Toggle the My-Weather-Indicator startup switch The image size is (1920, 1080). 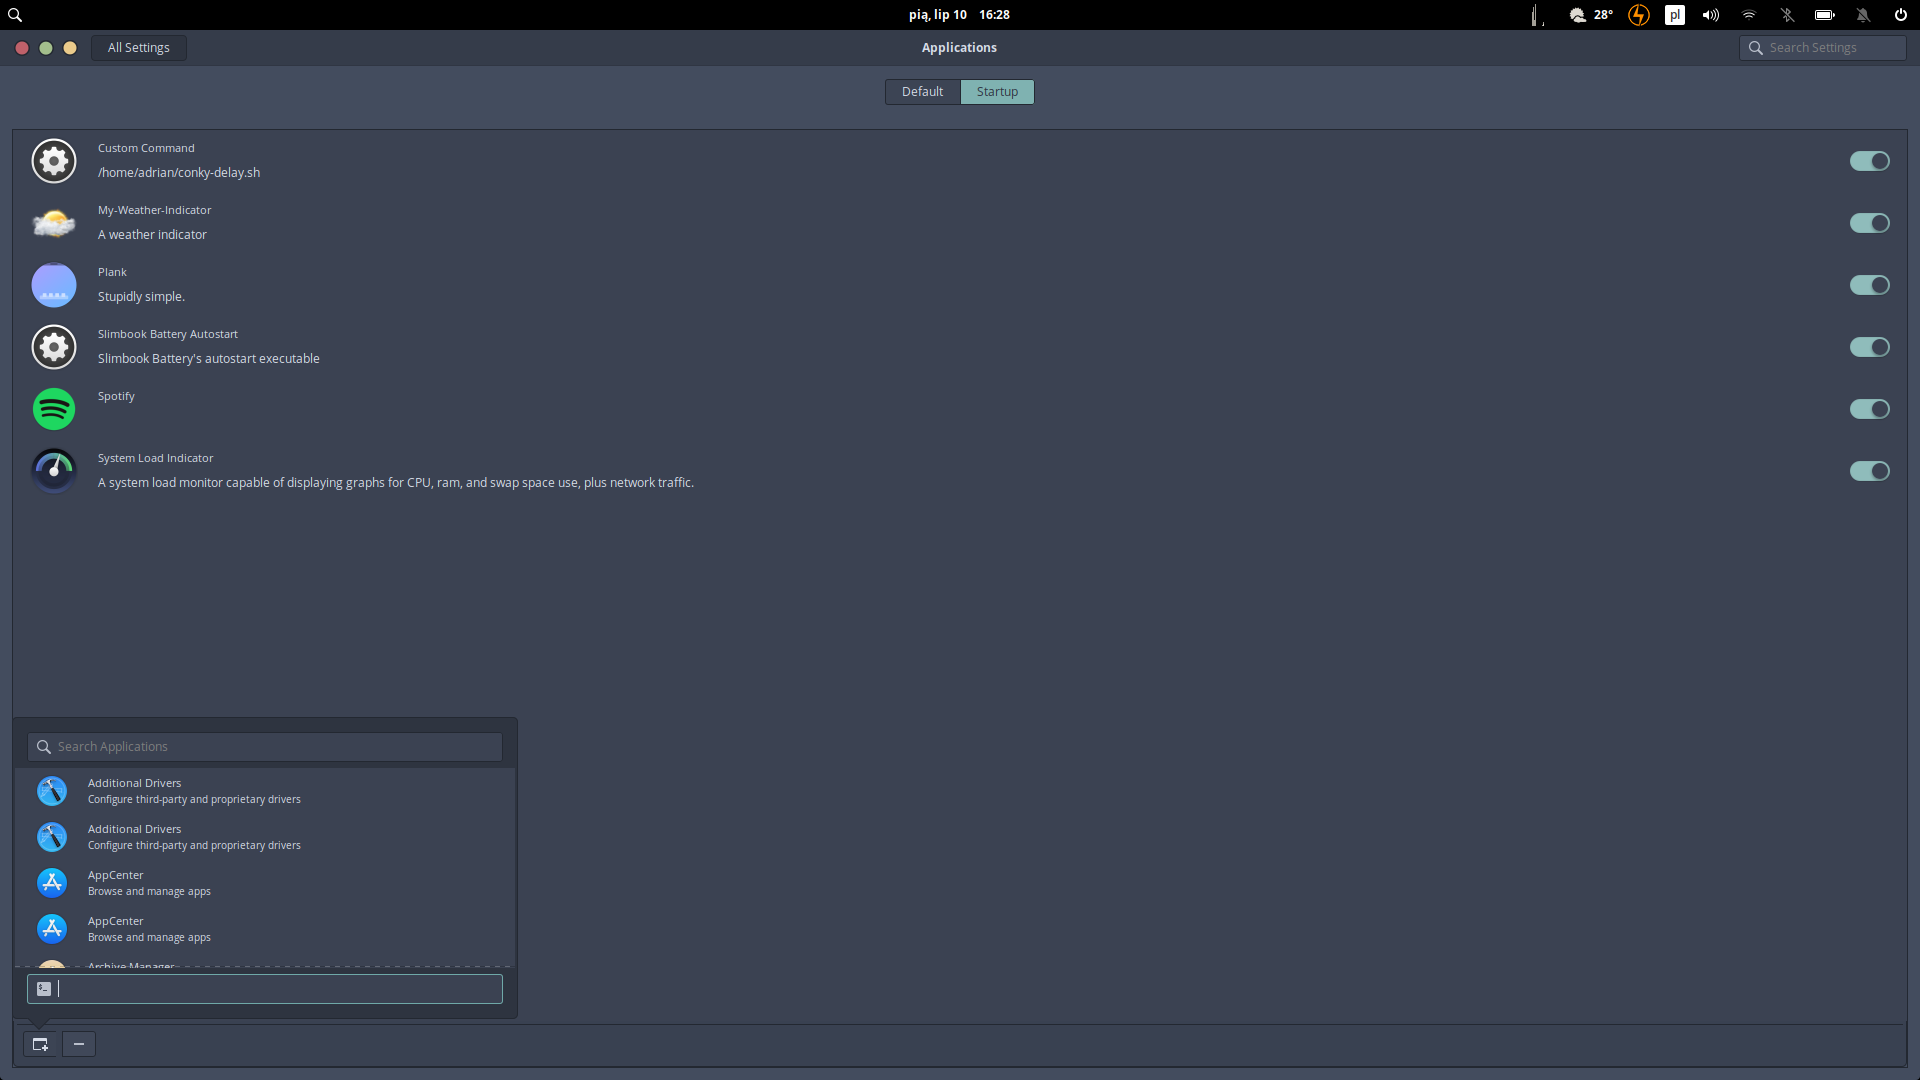point(1870,223)
